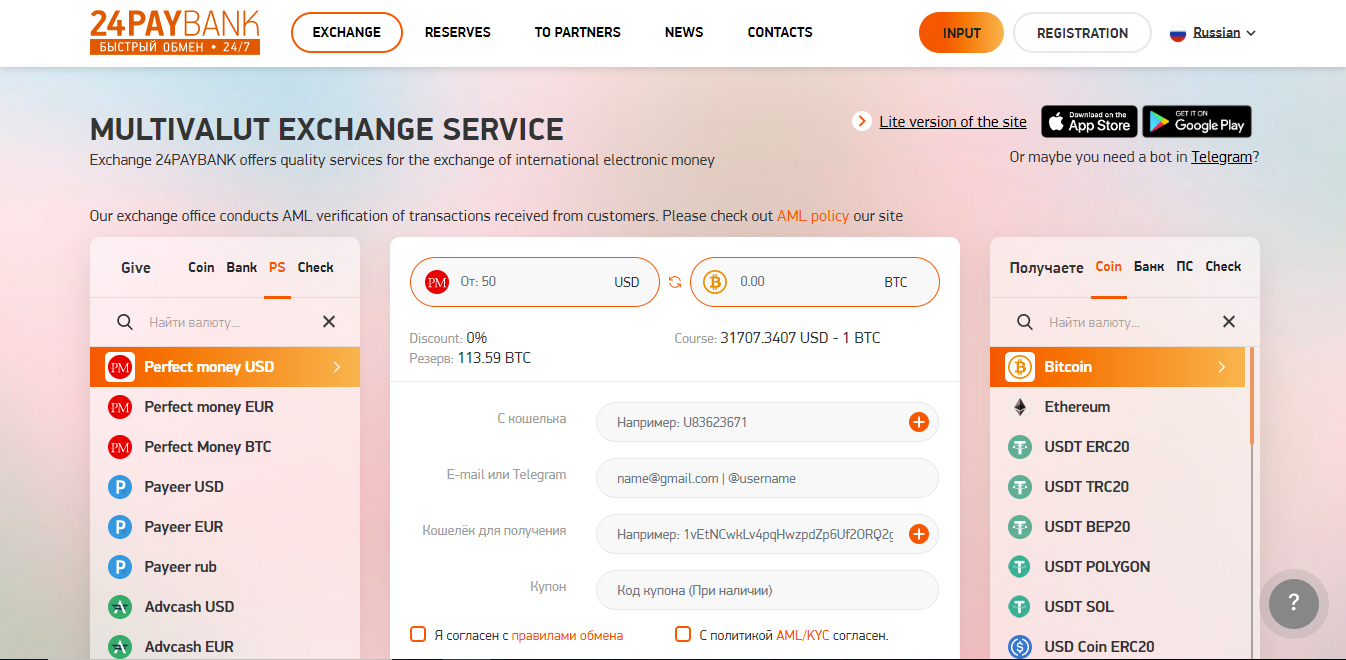Screen dimensions: 1346x660
Task: Click the plus icon in the Кошелёк для получения field
Action: pos(919,534)
